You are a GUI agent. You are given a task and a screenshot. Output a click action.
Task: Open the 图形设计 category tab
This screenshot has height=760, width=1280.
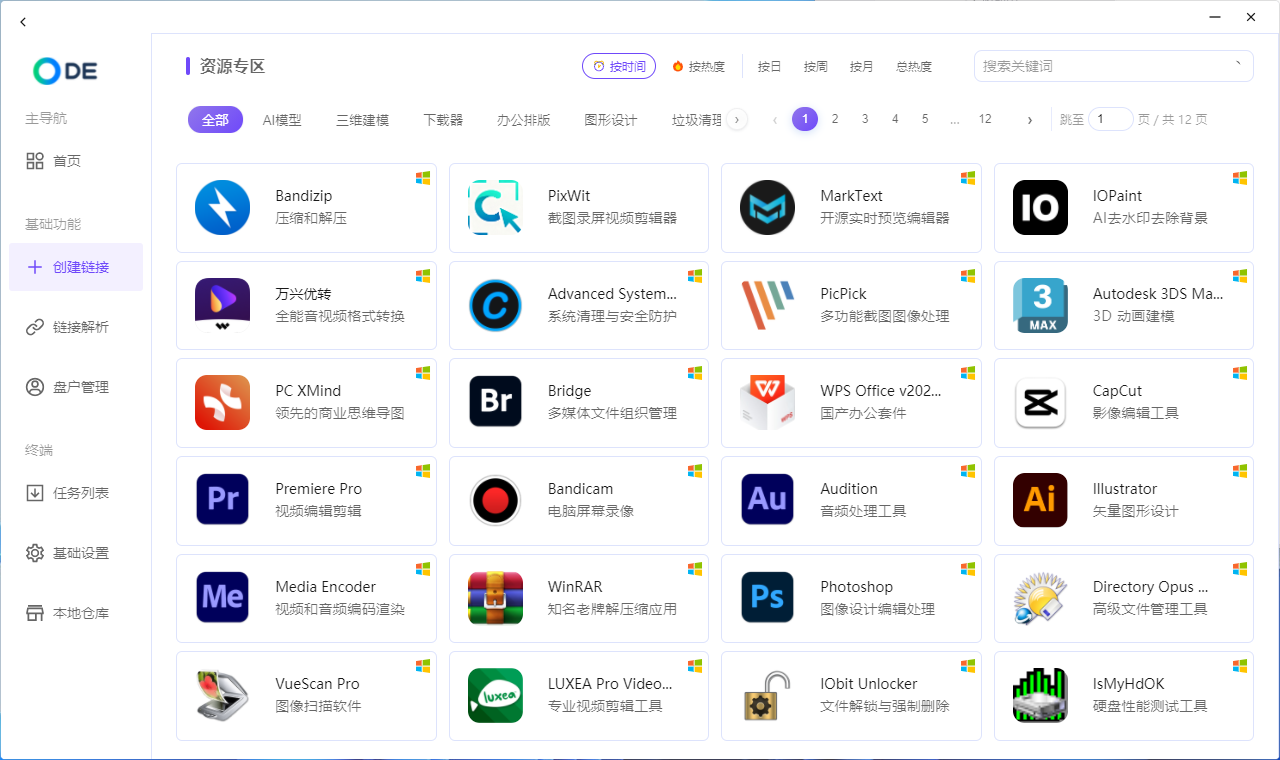click(611, 120)
